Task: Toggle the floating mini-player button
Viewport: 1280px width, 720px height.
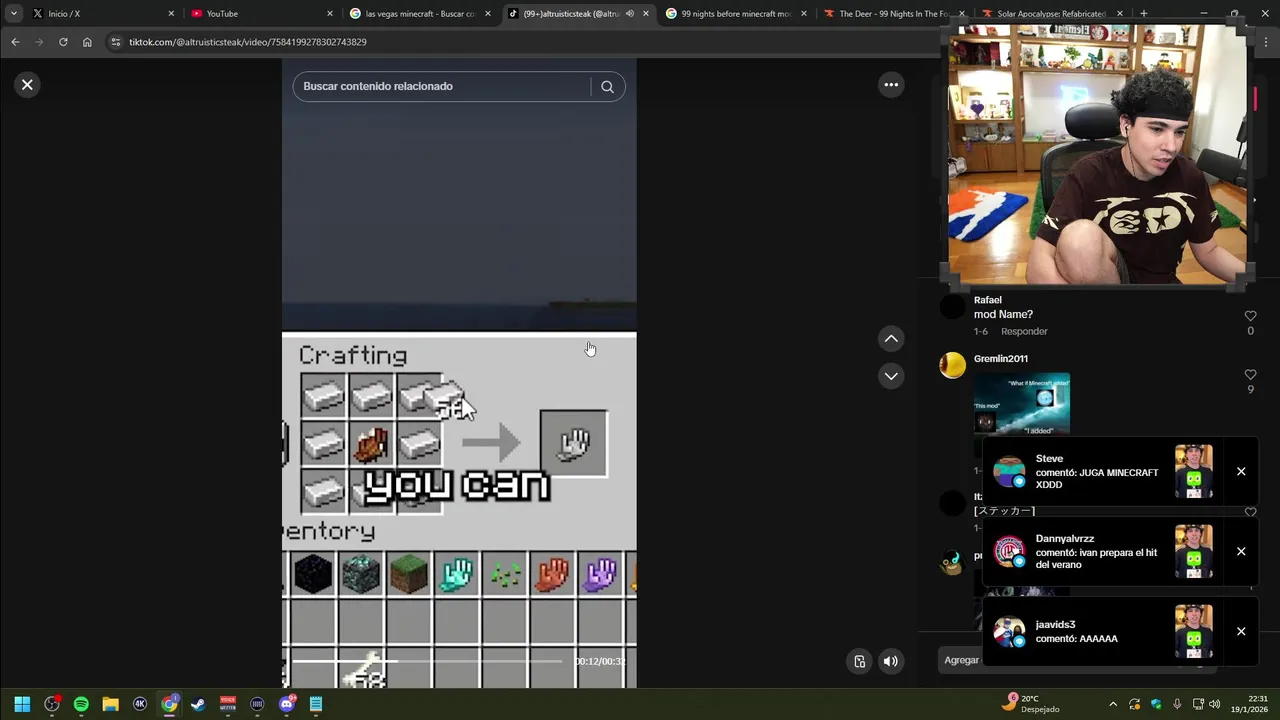Action: [859, 661]
